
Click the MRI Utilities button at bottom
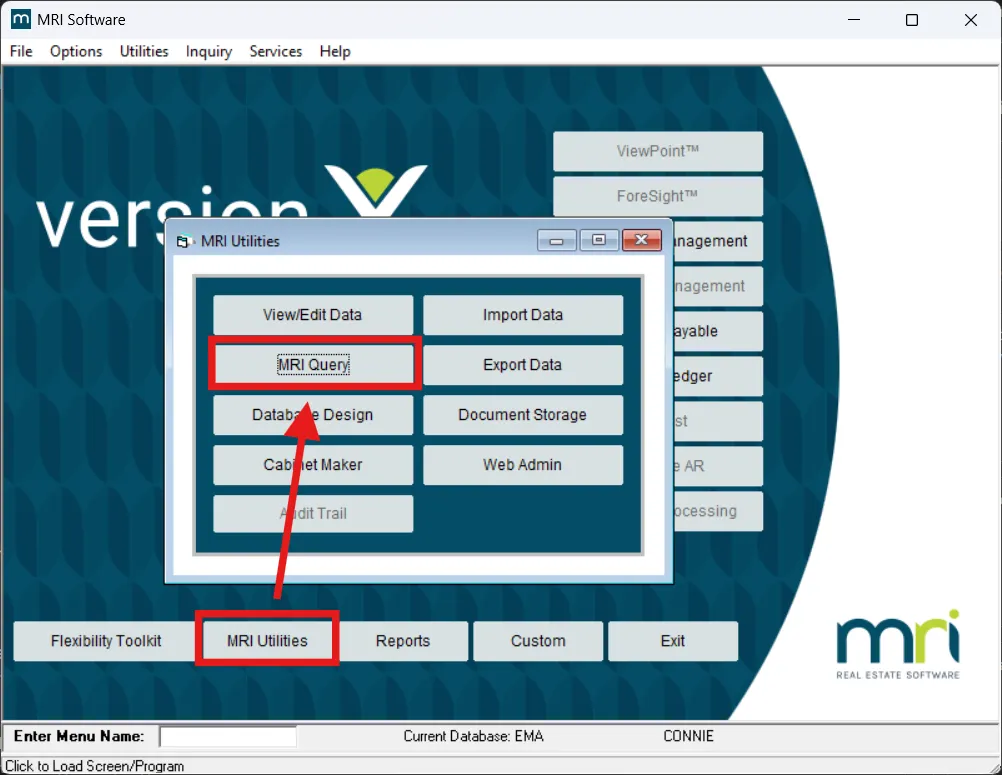267,641
